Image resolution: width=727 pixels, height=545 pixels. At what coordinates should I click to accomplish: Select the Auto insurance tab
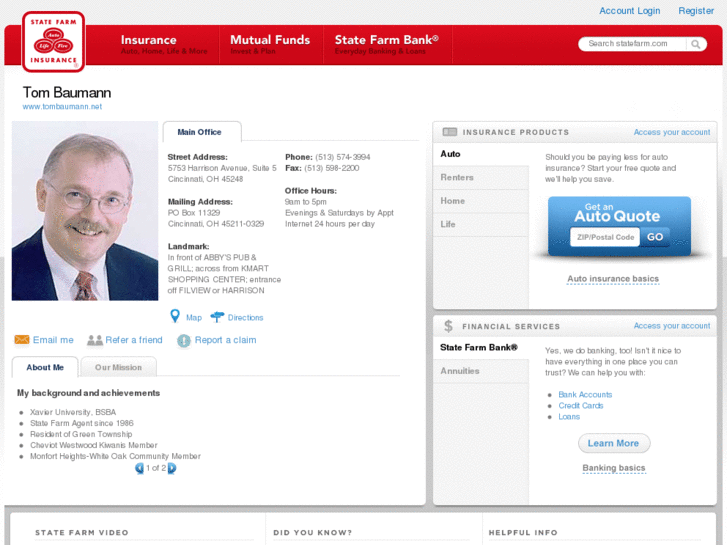481,154
